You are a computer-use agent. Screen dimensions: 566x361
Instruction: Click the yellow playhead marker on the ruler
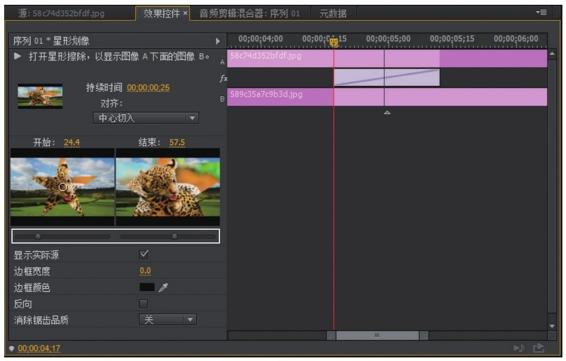tap(334, 42)
